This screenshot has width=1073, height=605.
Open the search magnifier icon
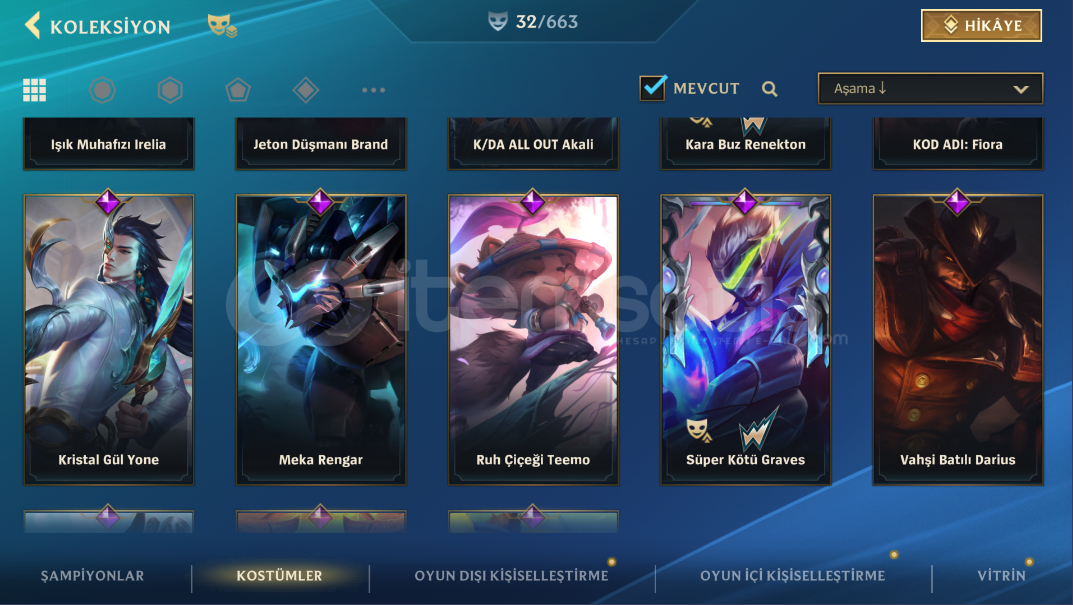pos(769,88)
